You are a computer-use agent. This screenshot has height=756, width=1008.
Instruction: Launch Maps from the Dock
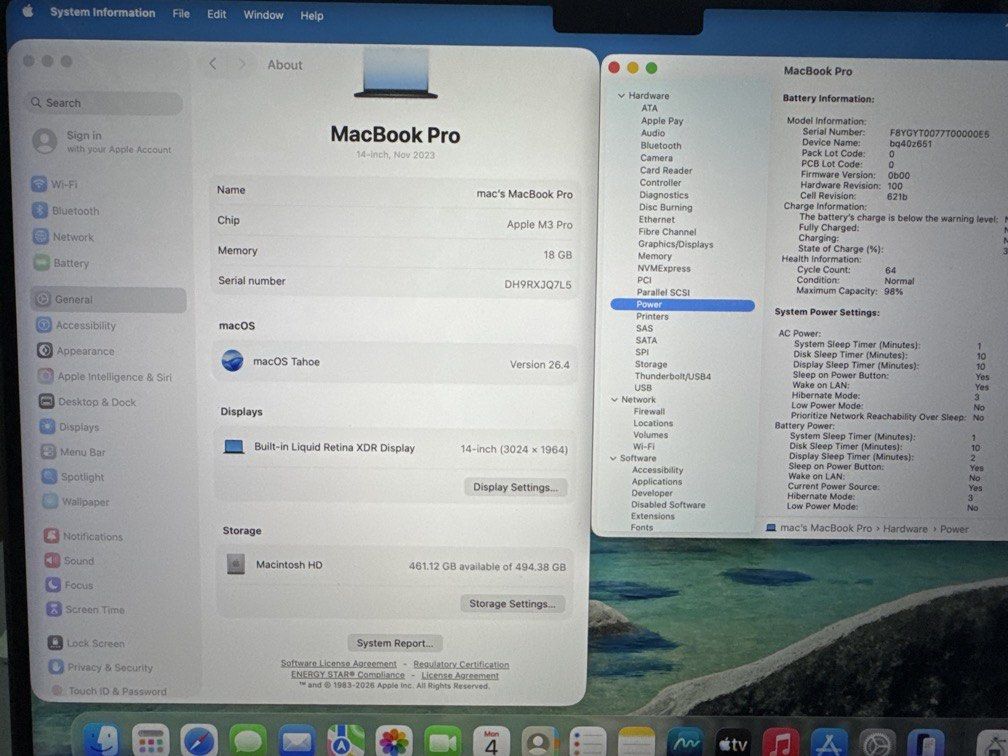tap(345, 742)
